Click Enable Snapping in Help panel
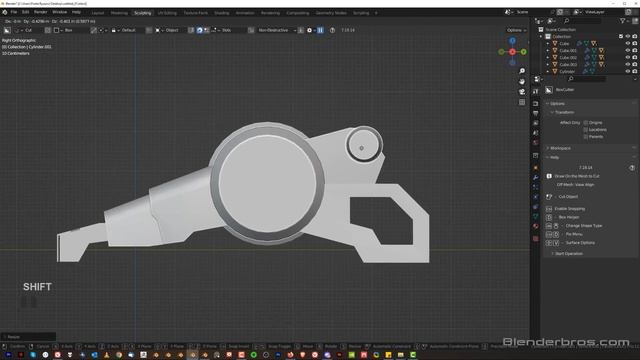Viewport: 640px width, 360px height. [569, 209]
